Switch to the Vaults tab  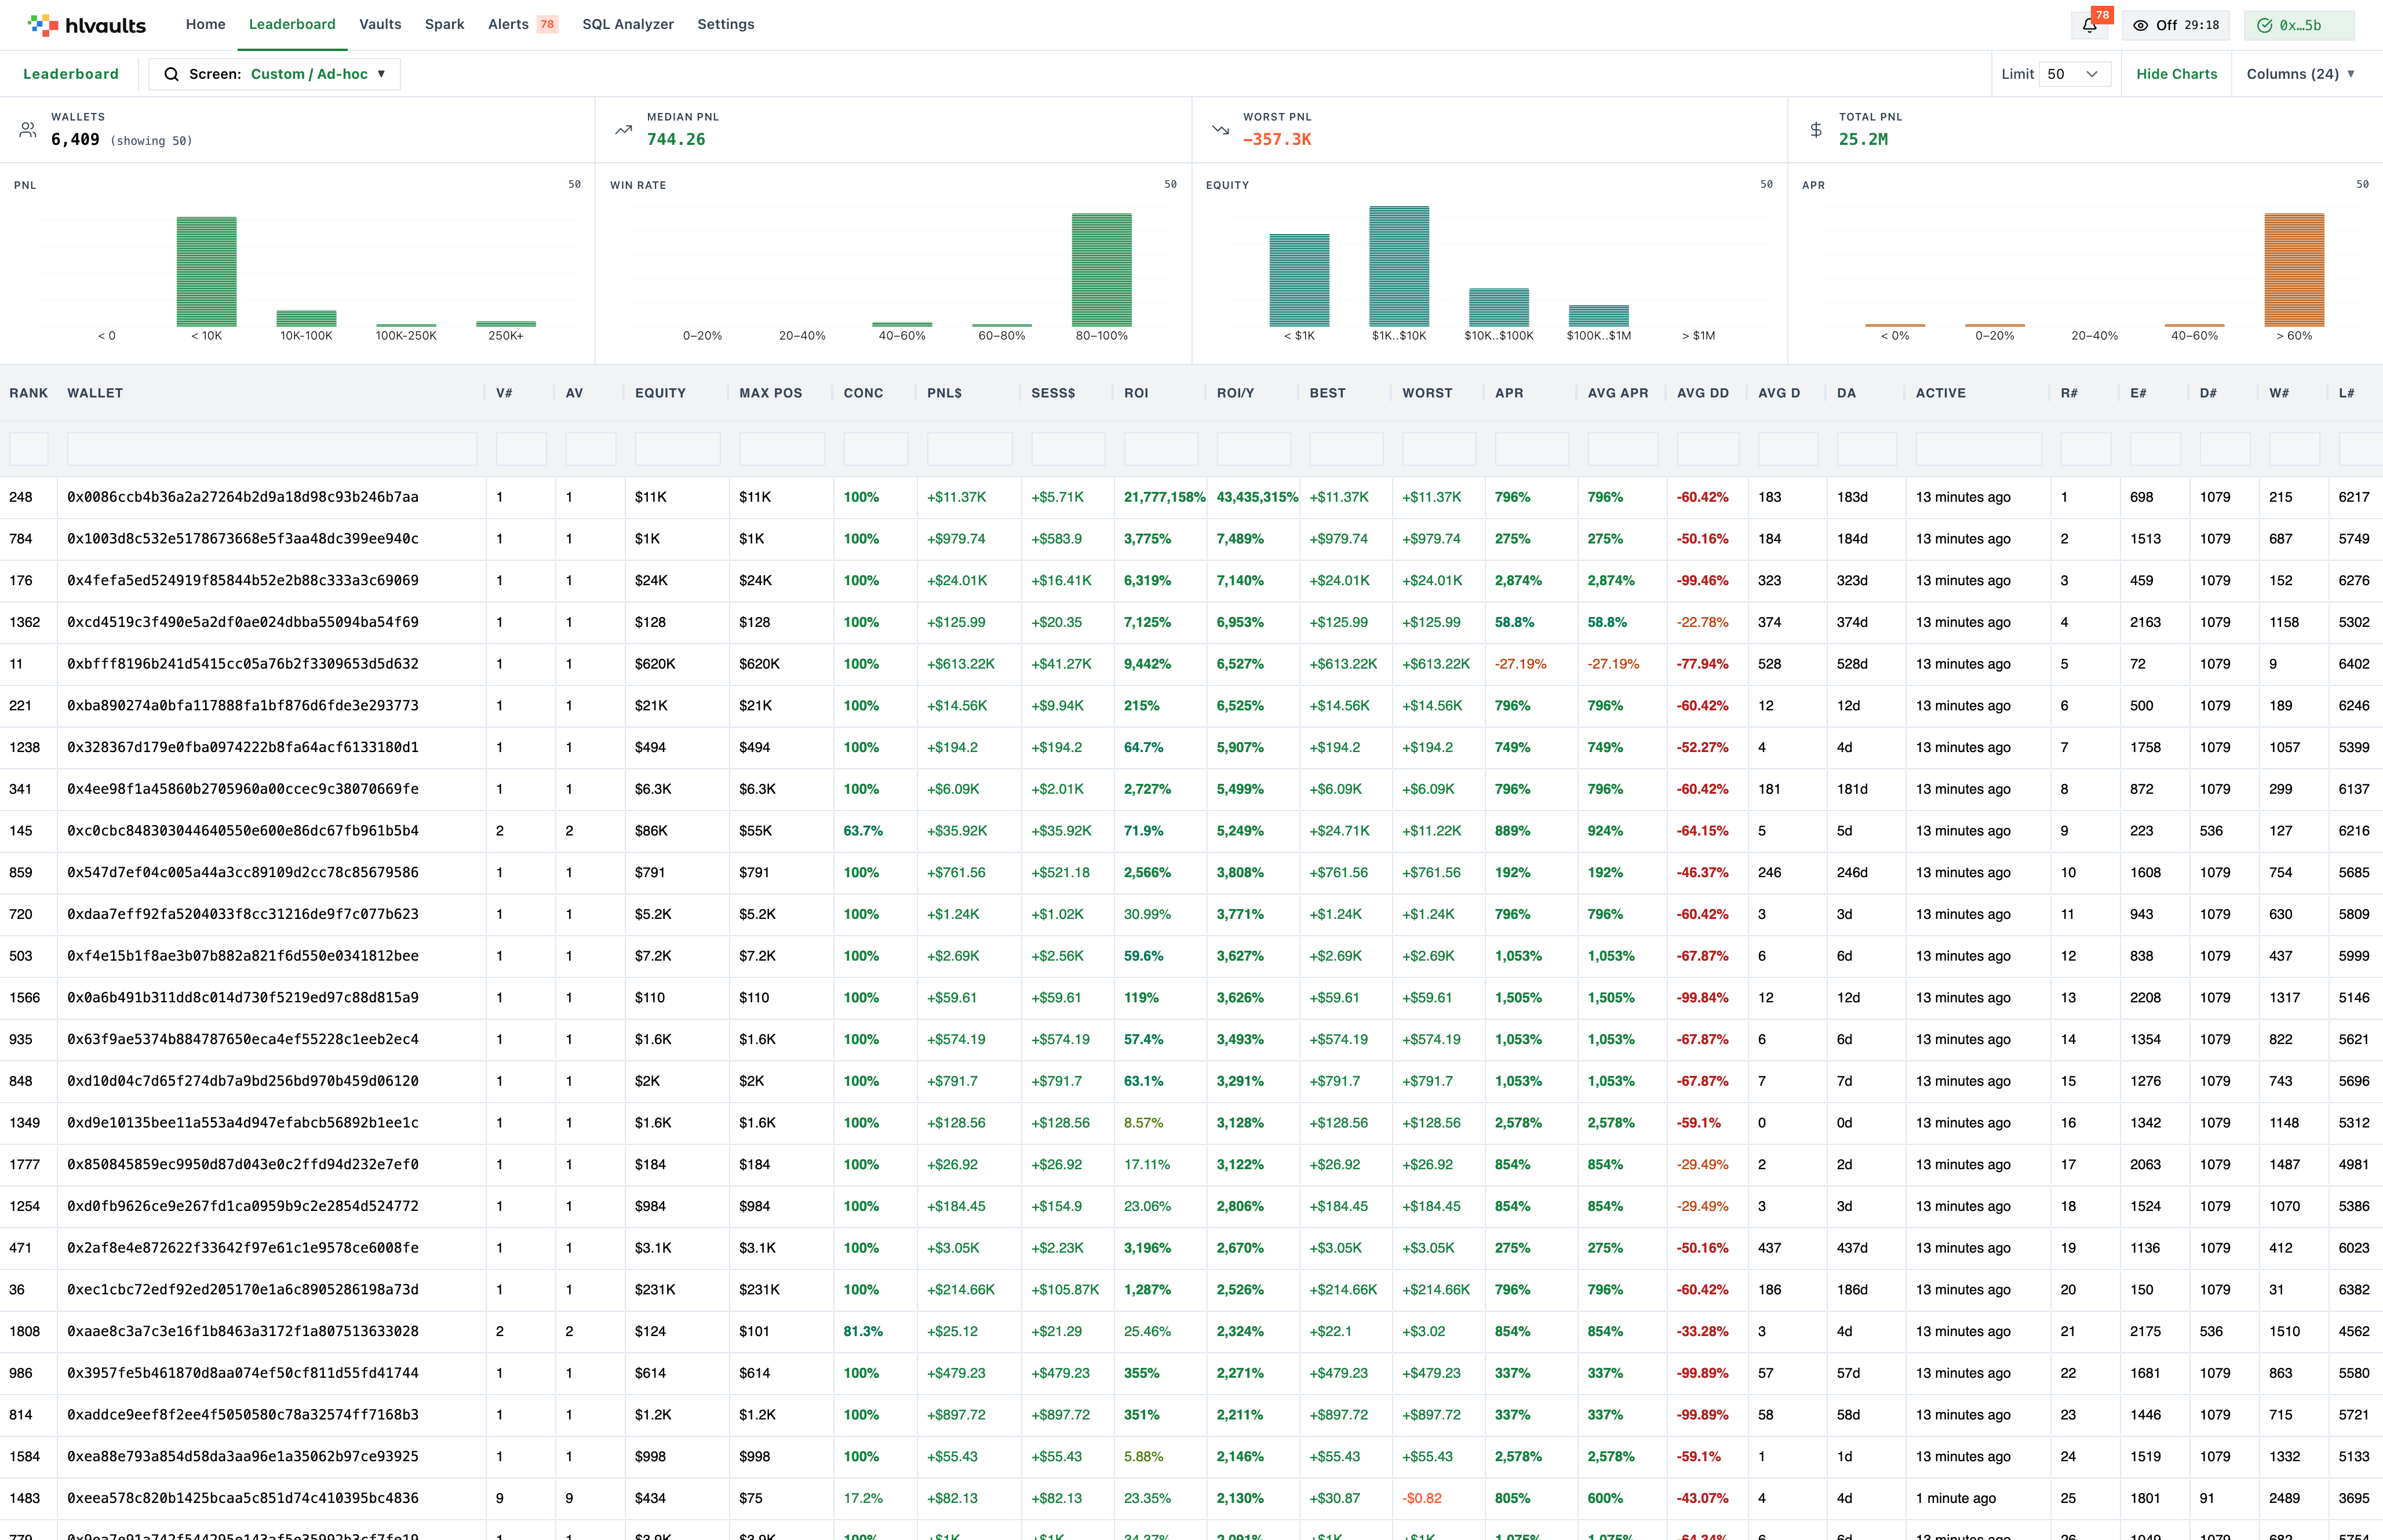click(380, 24)
